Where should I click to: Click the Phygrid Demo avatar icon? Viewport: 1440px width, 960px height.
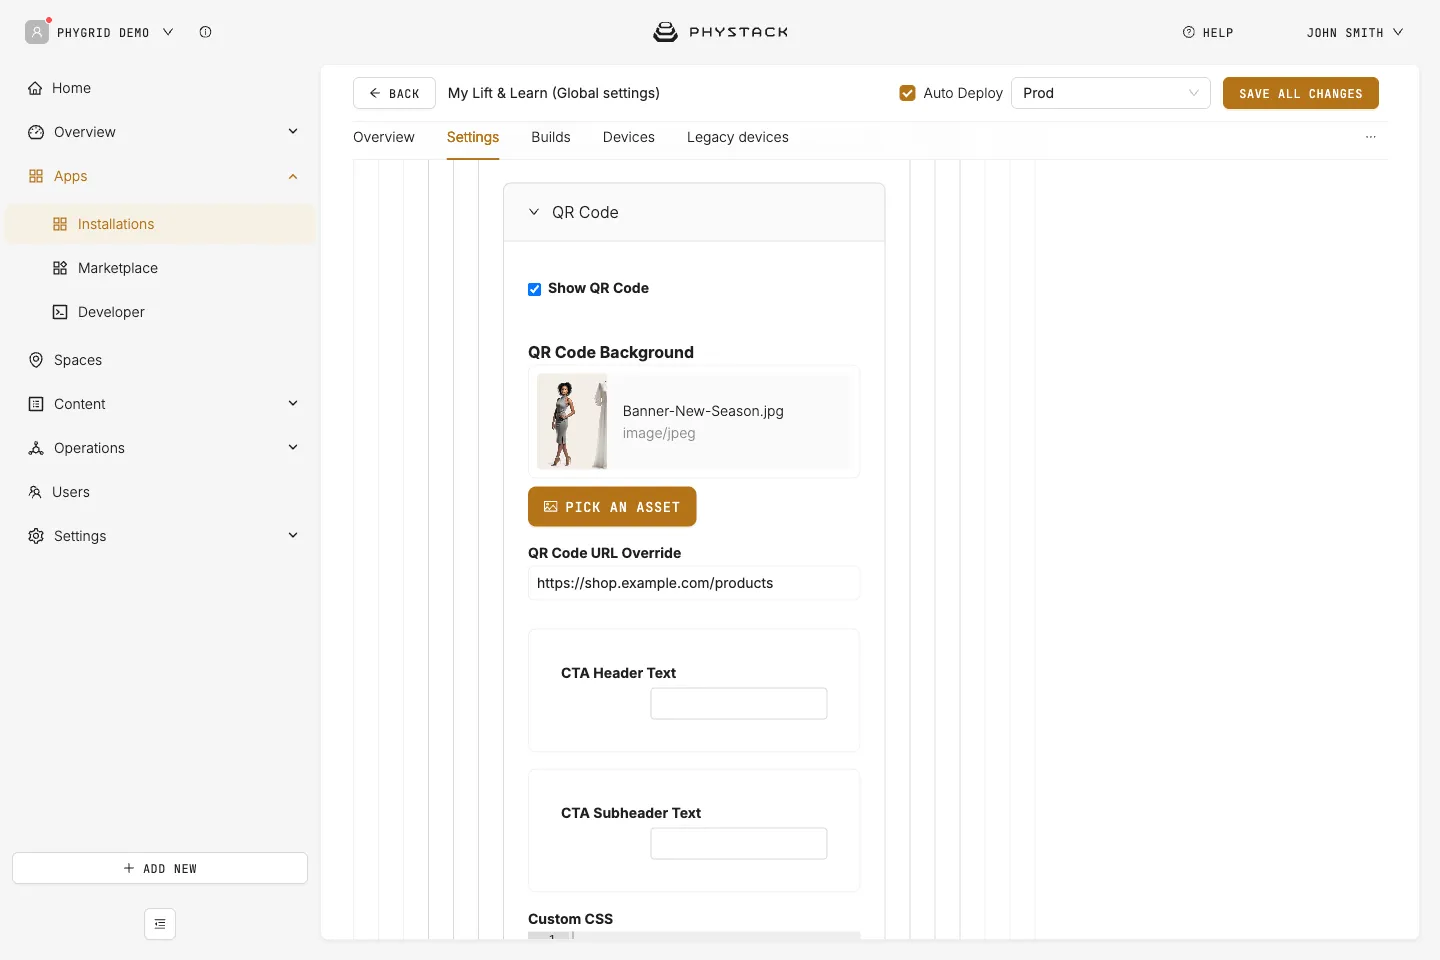tap(37, 32)
